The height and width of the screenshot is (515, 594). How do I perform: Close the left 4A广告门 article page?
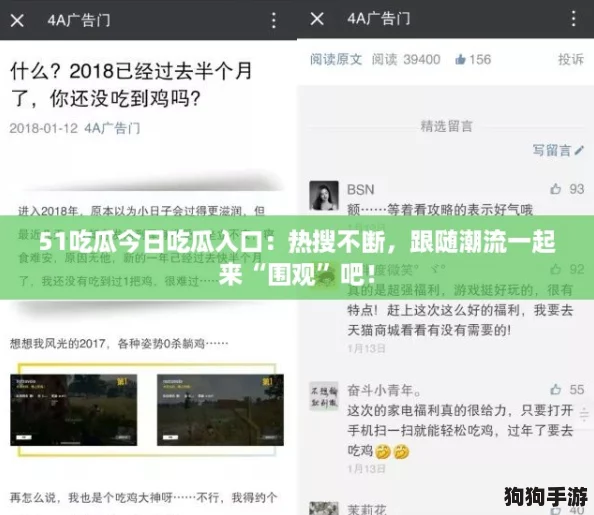tap(17, 20)
